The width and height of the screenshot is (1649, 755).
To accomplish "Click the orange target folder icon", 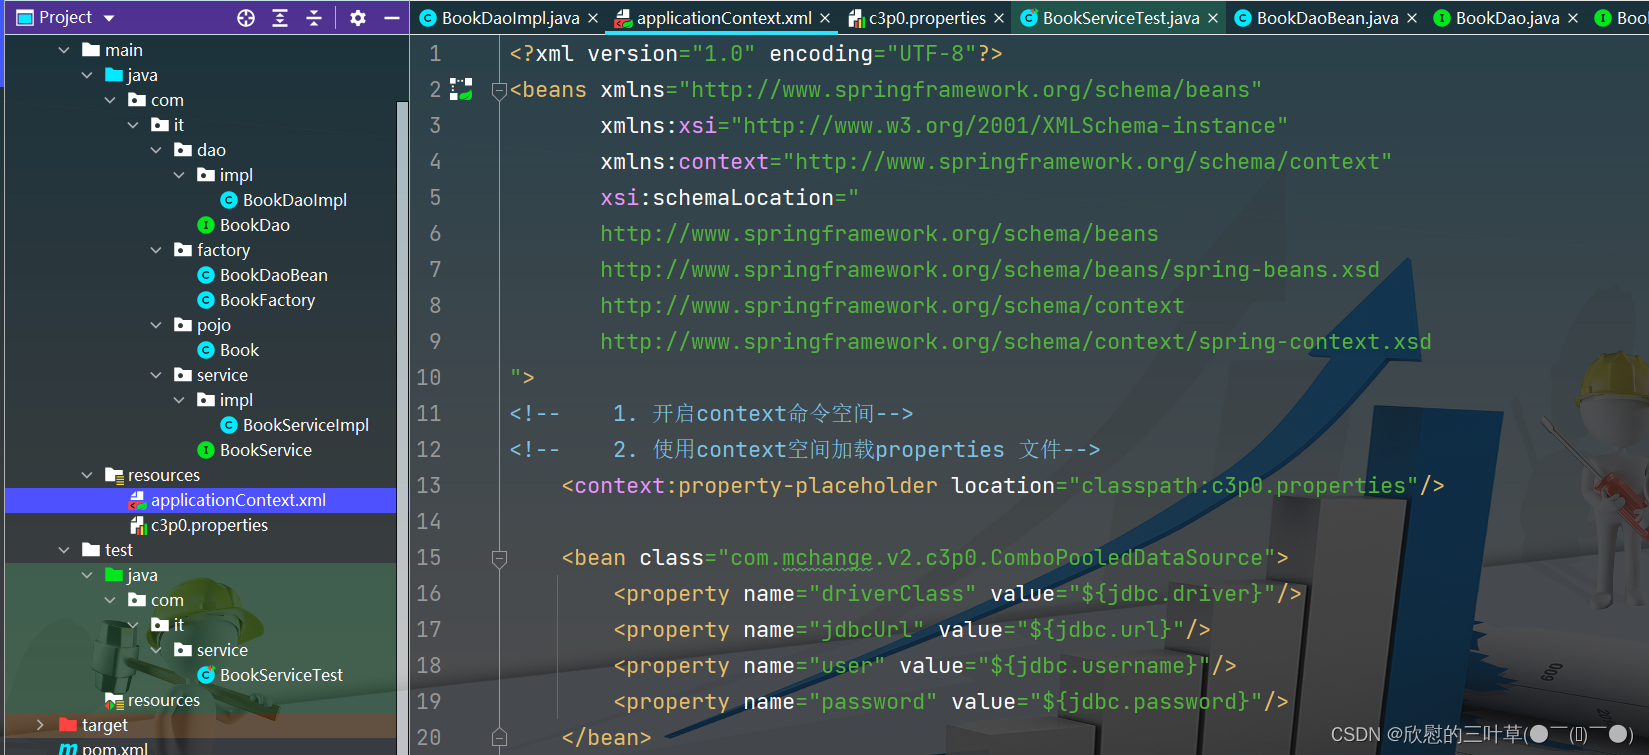I will 68,724.
